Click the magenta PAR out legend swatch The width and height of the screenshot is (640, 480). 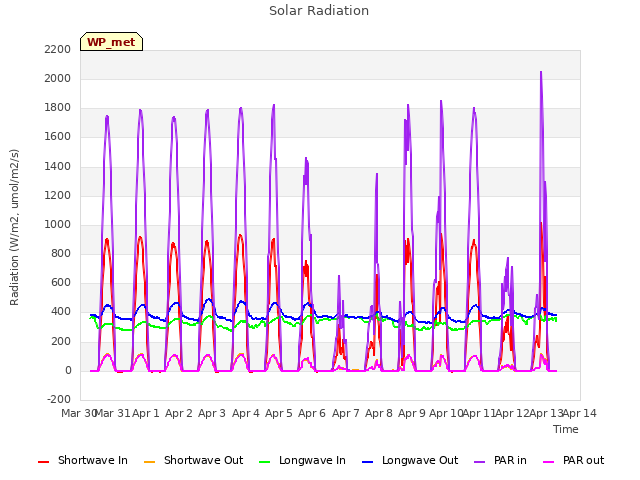pyautogui.click(x=549, y=462)
